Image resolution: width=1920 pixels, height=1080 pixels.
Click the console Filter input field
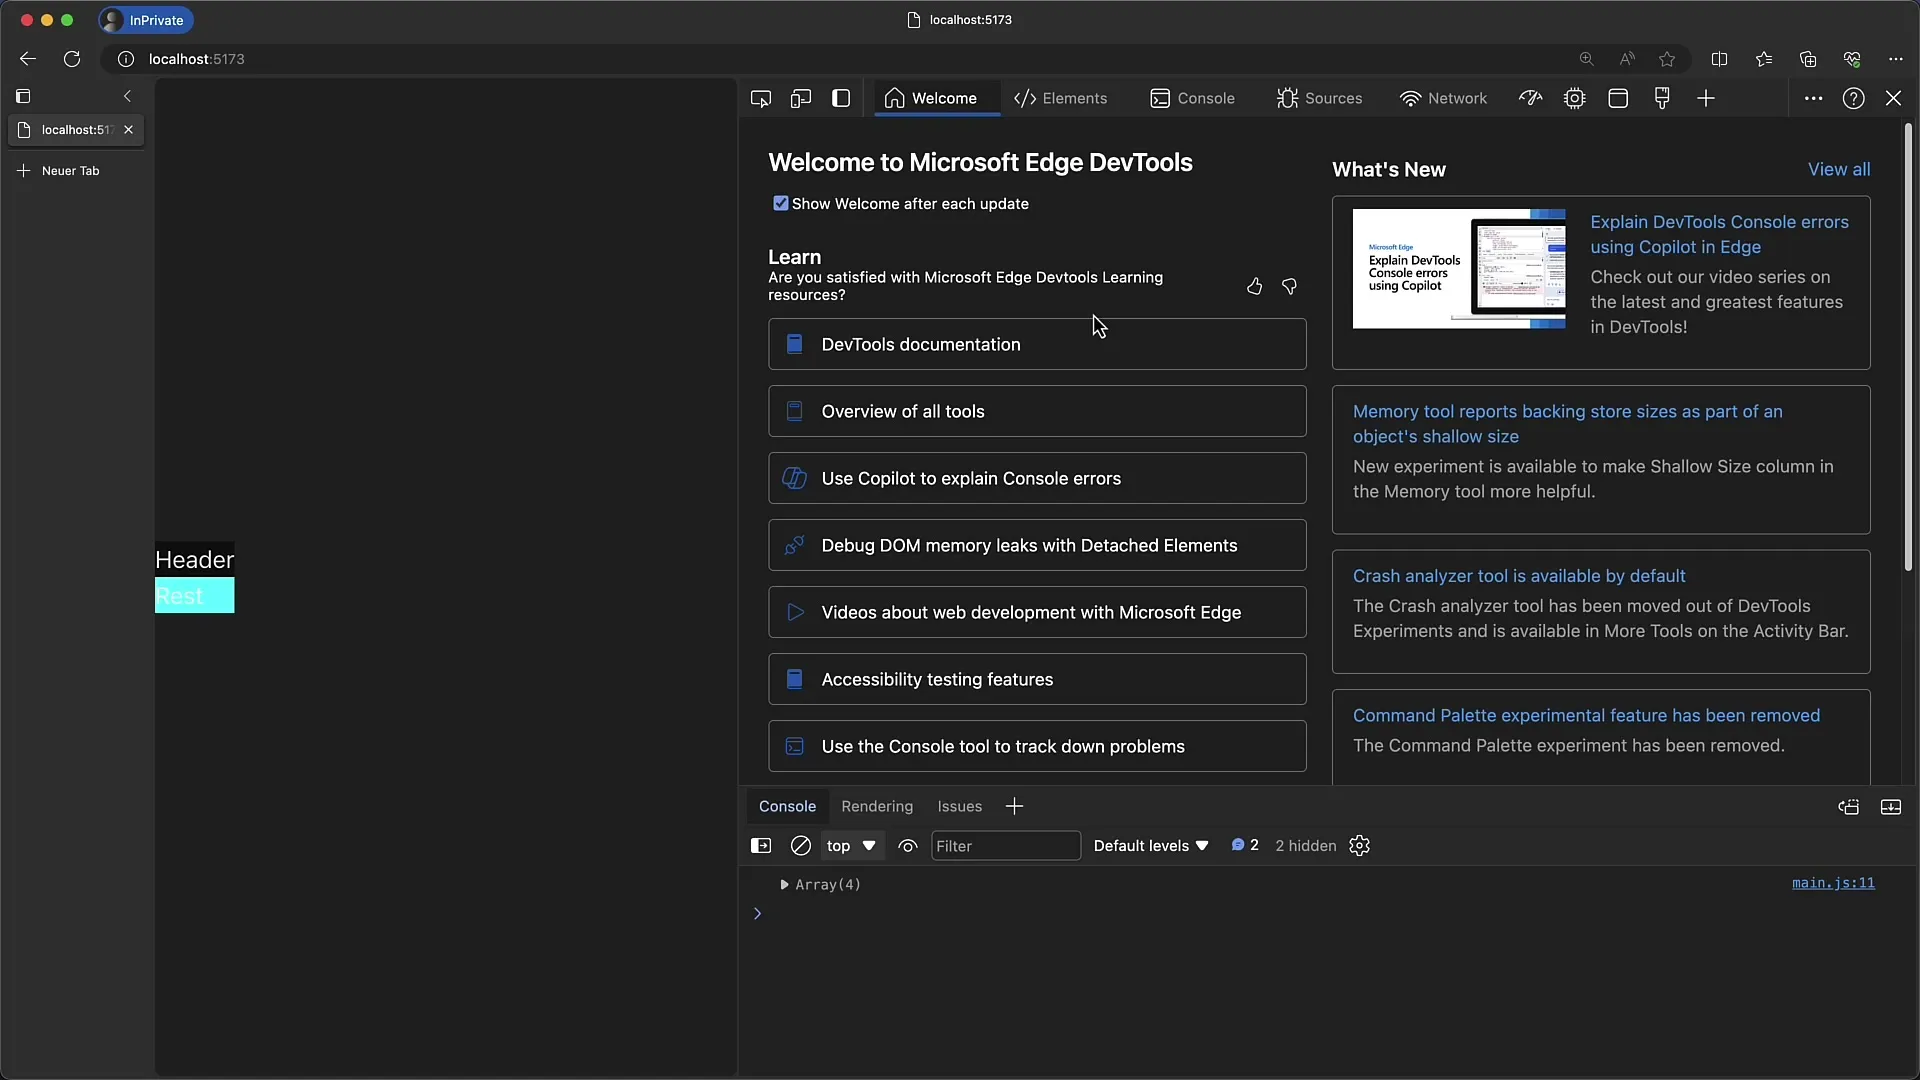pos(1005,845)
